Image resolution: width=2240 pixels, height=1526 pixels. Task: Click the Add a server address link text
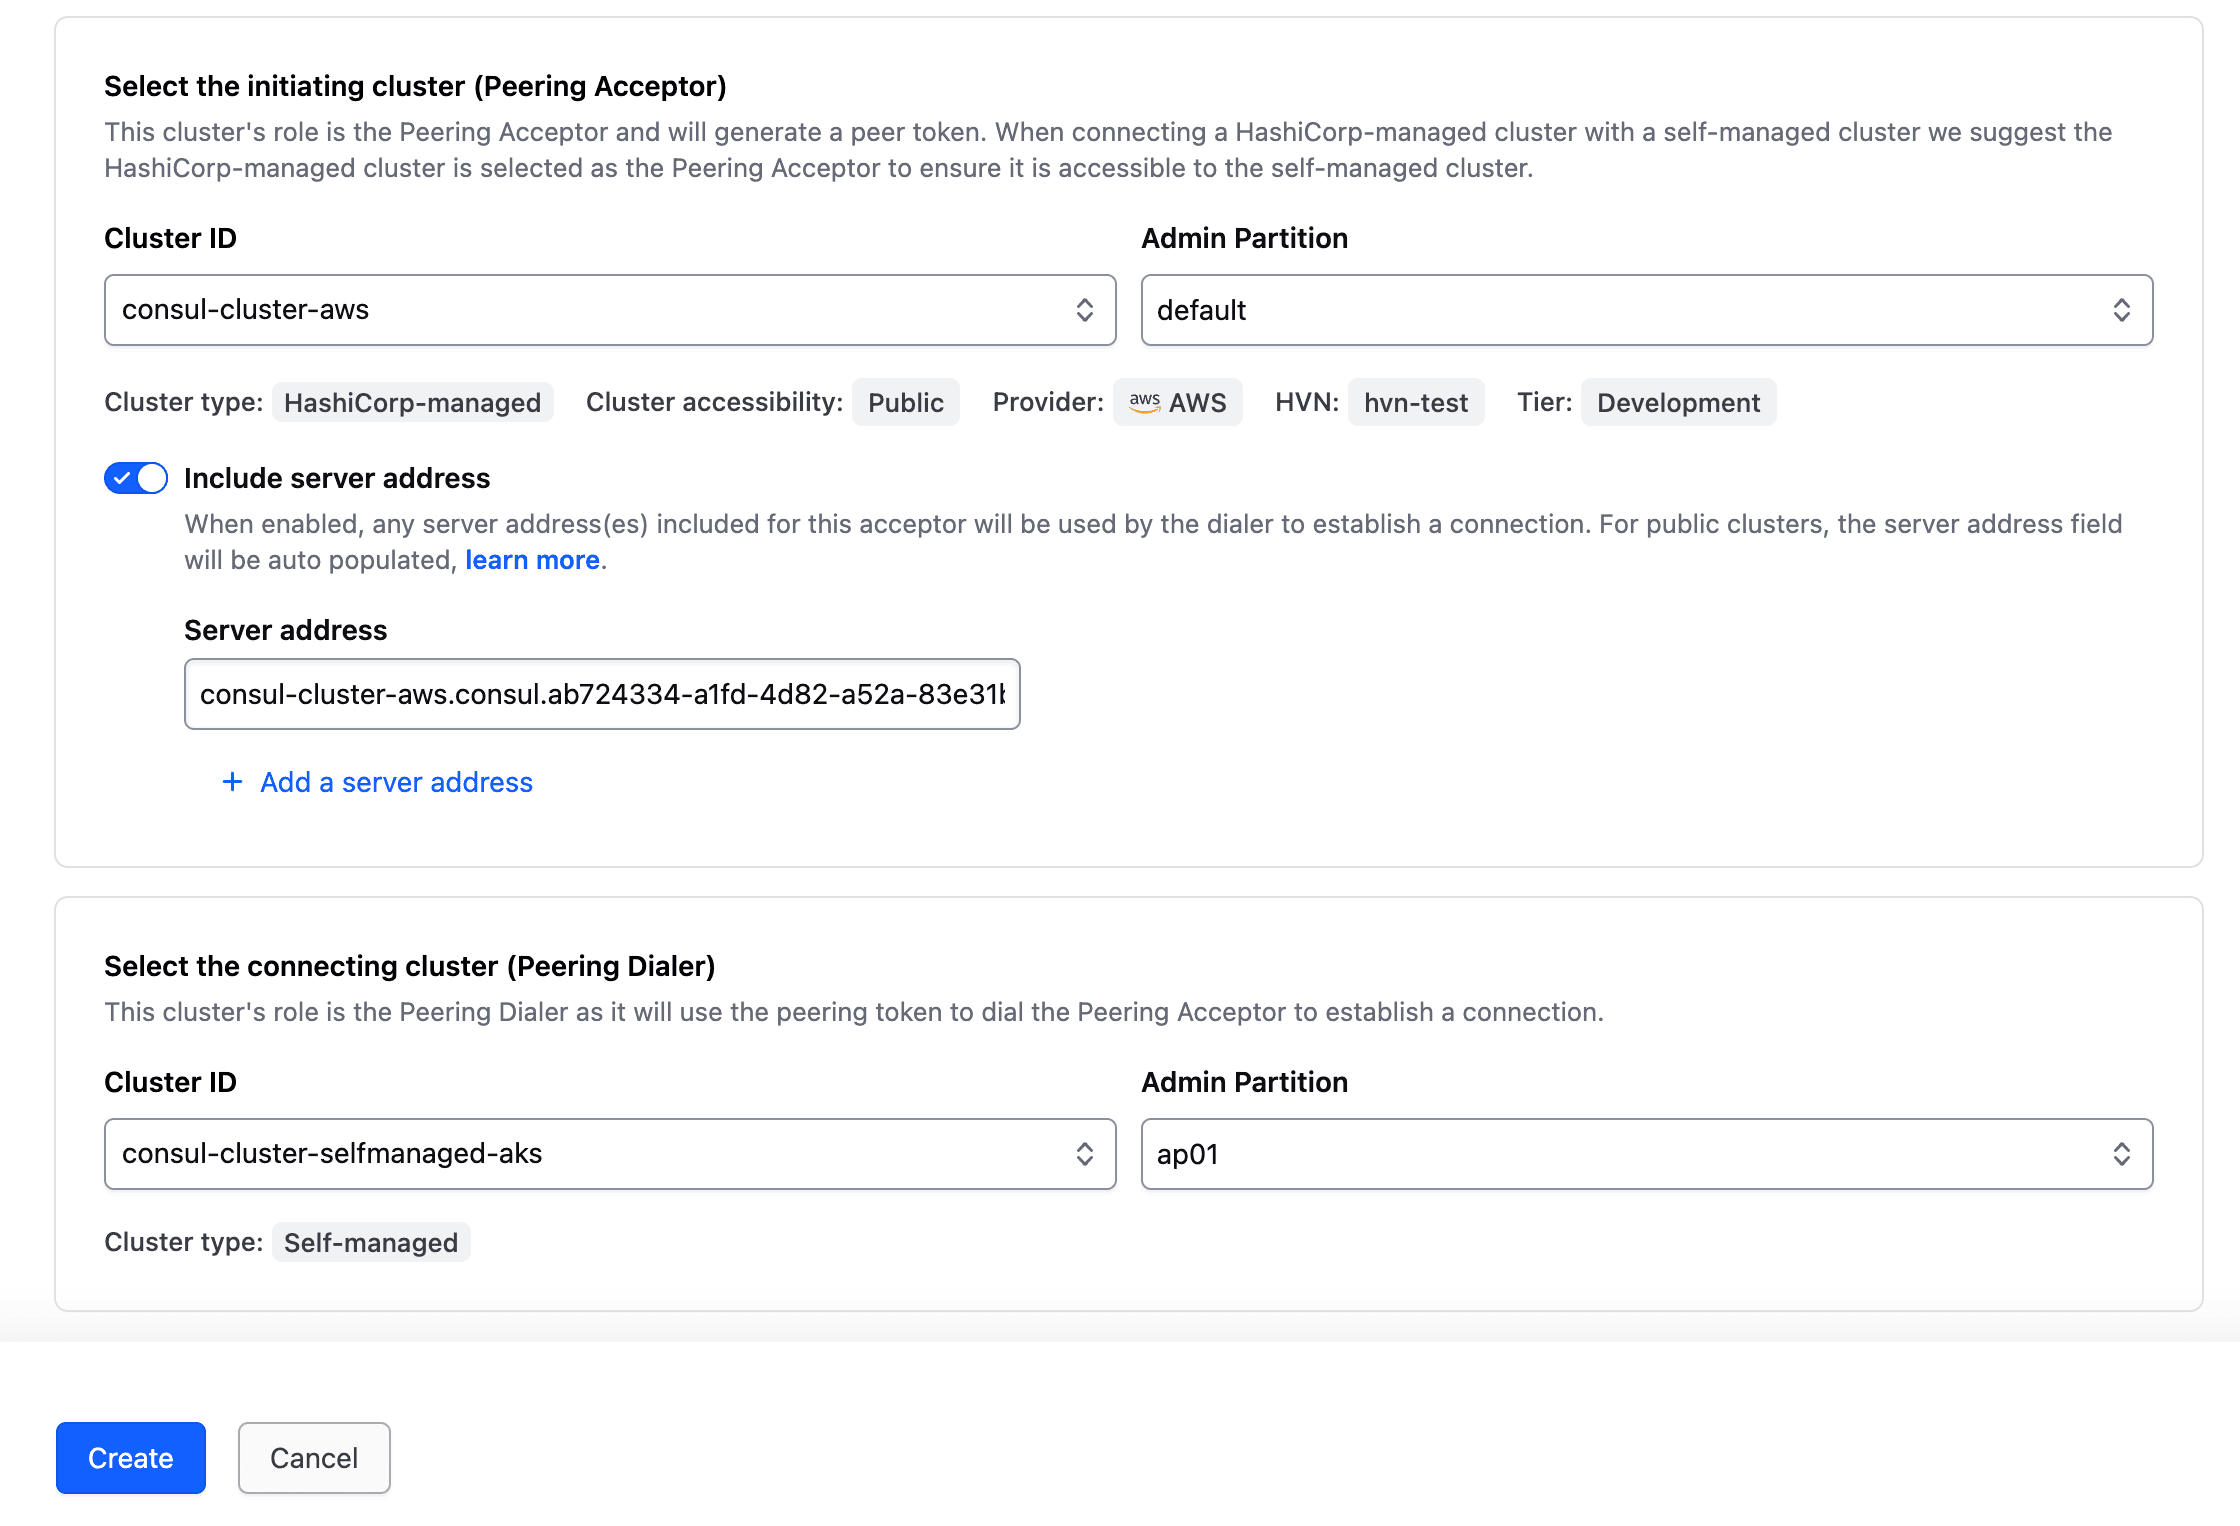[396, 782]
